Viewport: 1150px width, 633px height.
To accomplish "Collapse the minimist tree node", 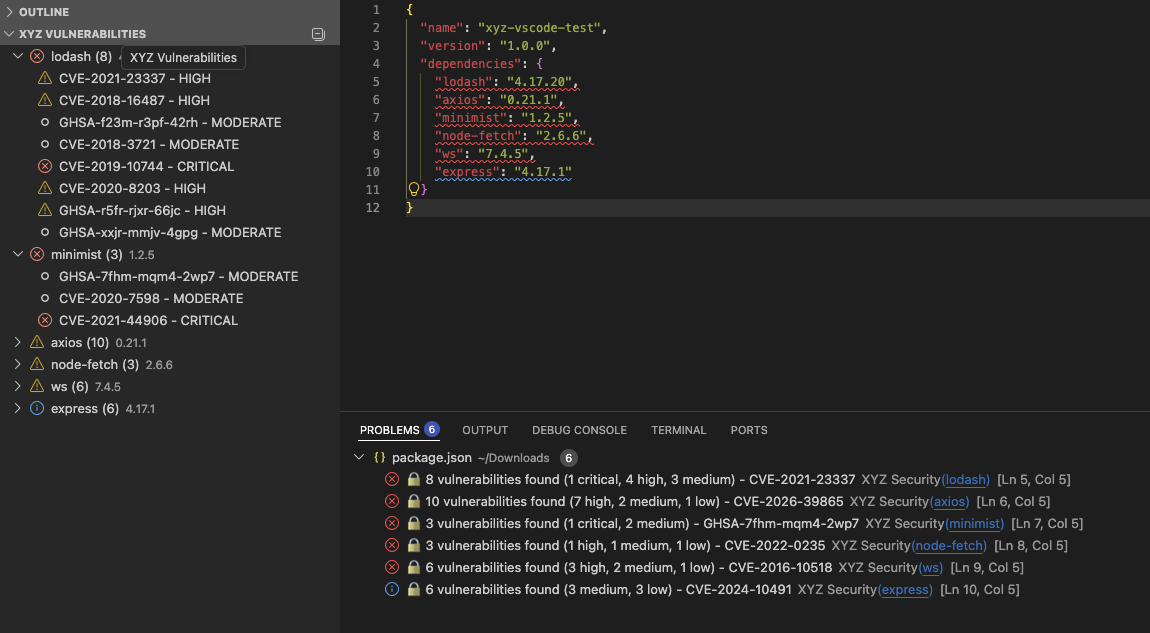I will tap(18, 255).
